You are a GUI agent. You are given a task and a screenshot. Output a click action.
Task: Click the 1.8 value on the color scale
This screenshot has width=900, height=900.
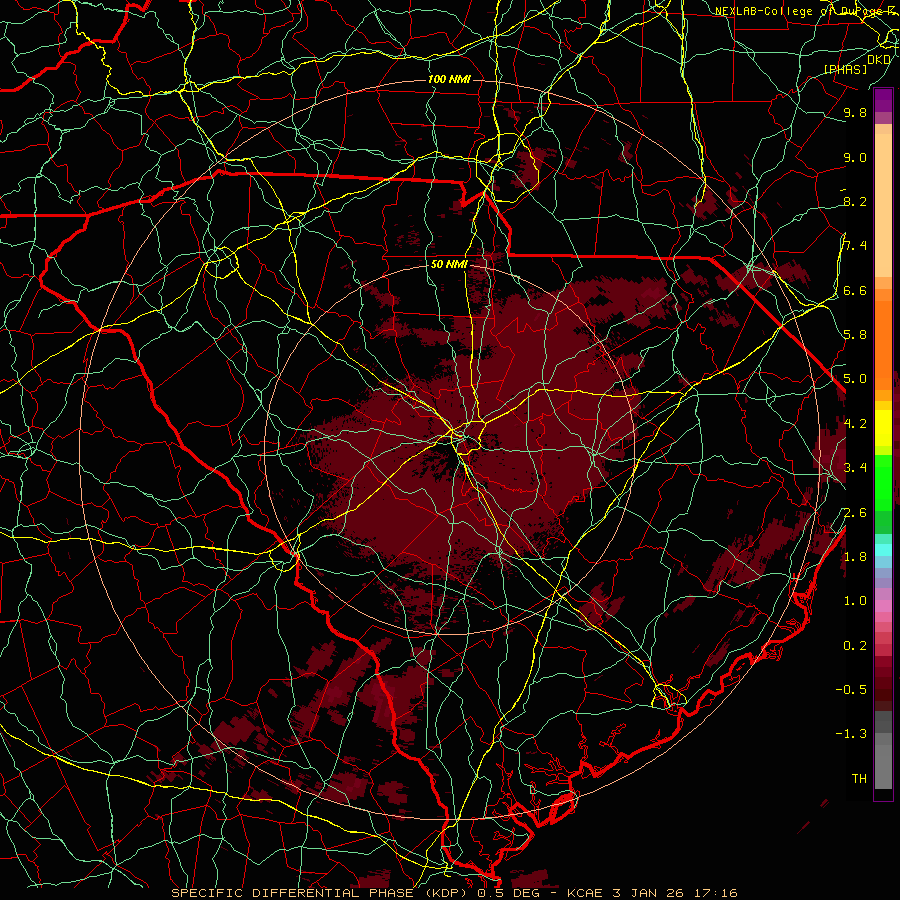pyautogui.click(x=855, y=557)
